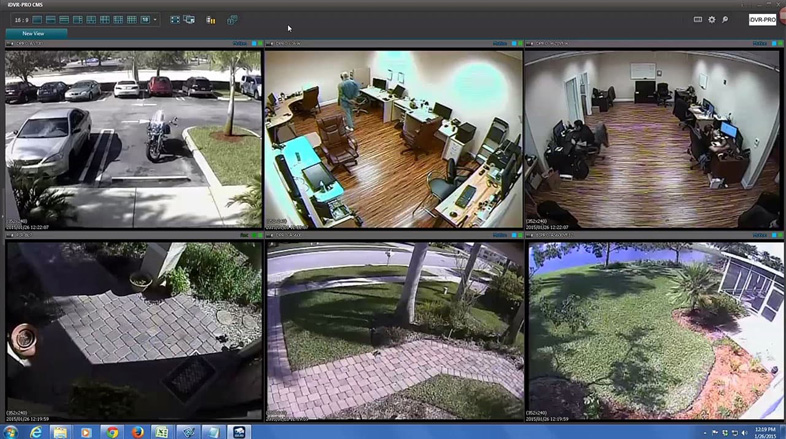Image resolution: width=786 pixels, height=439 pixels.
Task: Open Google Chrome from the taskbar
Action: click(112, 432)
